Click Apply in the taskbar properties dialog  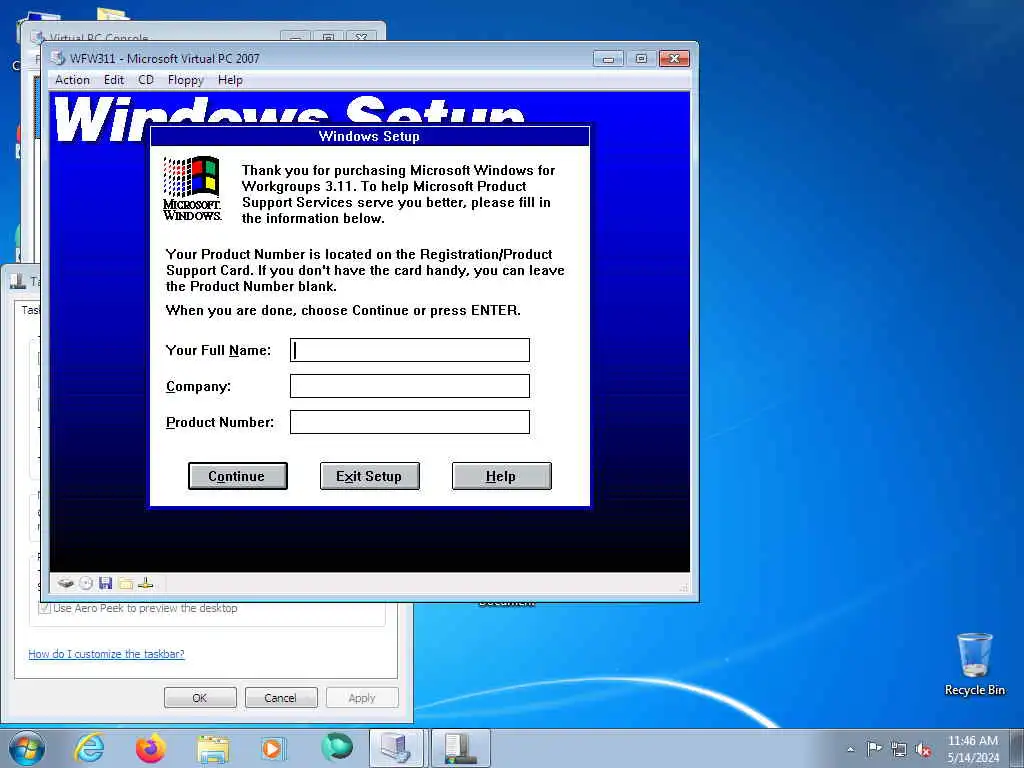pyautogui.click(x=362, y=697)
